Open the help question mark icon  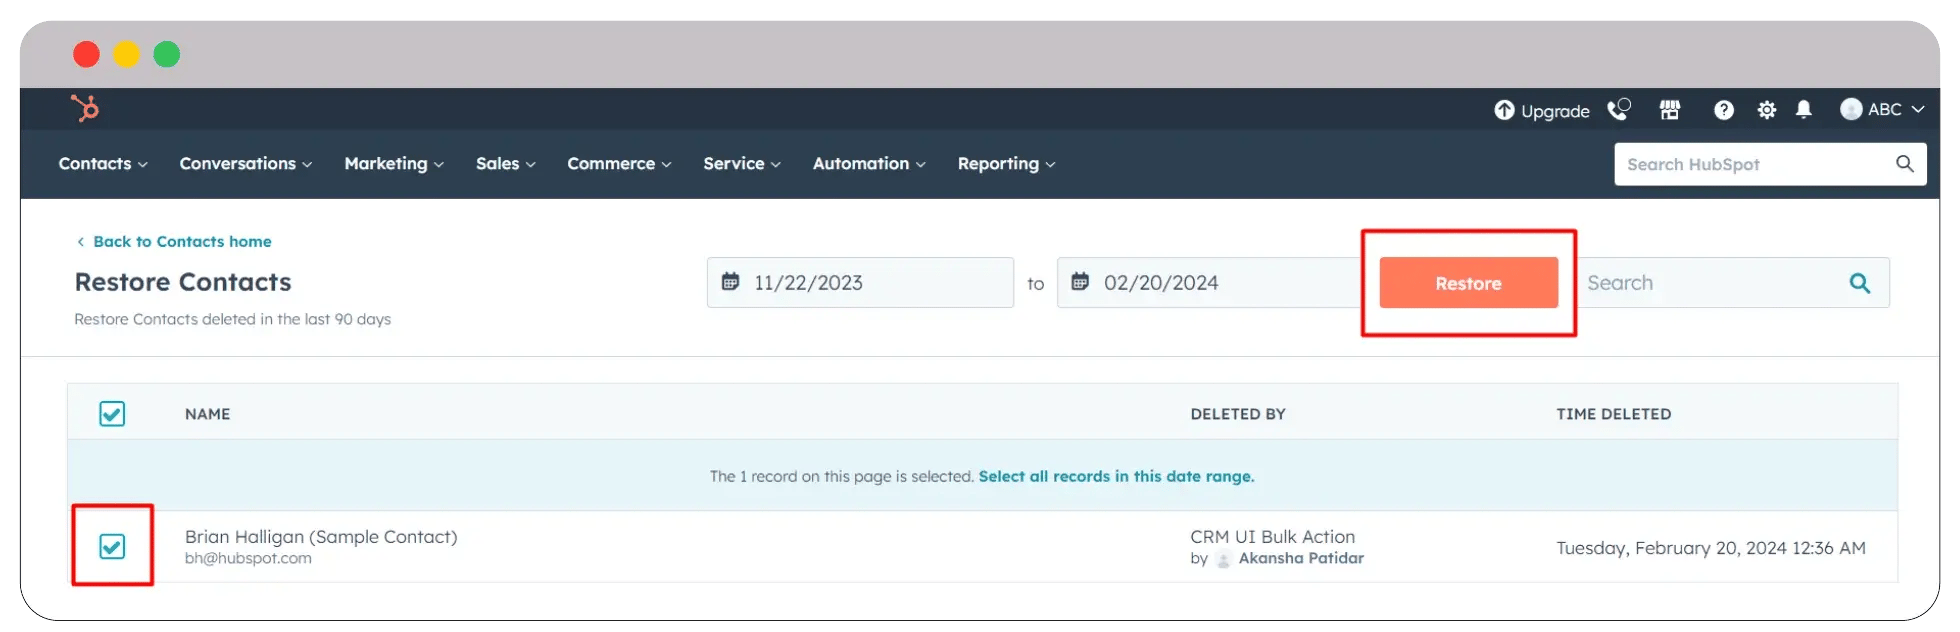1724,110
